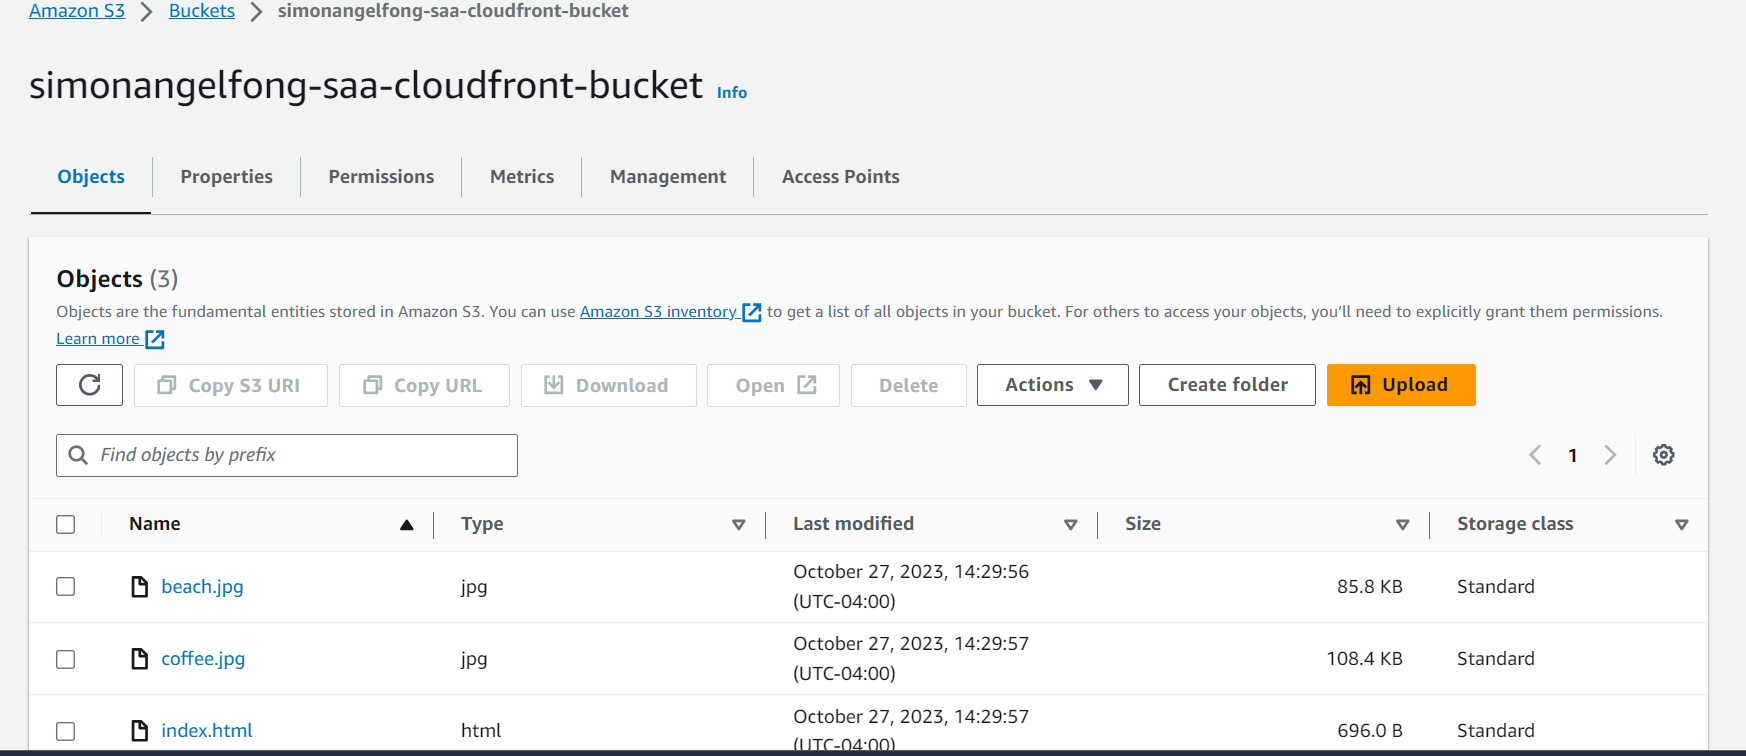Image resolution: width=1746 pixels, height=756 pixels.
Task: Click the Info link beside the bucket name
Action: click(x=732, y=92)
